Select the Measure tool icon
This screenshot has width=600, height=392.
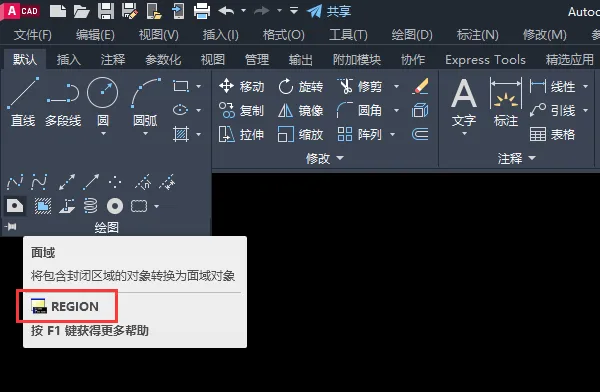[x=167, y=182]
